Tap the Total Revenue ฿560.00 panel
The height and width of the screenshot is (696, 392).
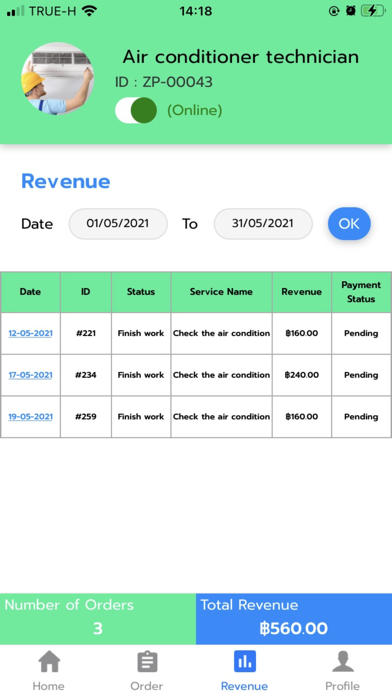coord(294,619)
